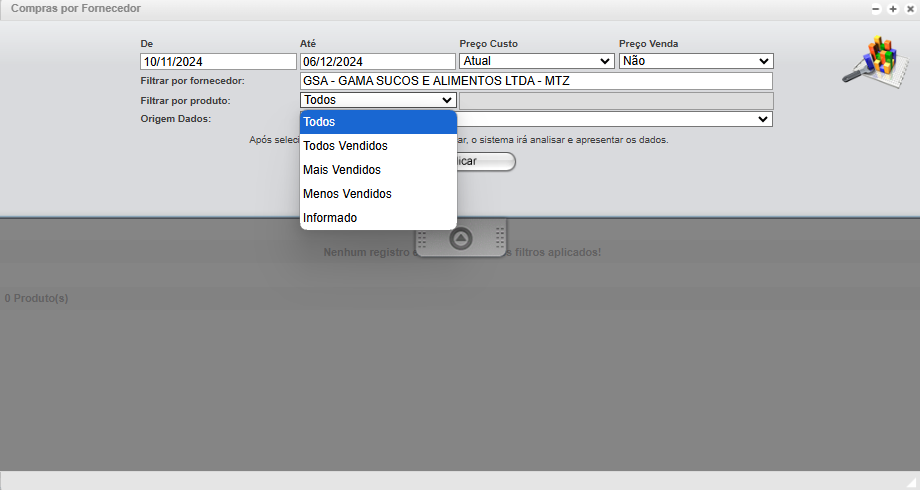Click the partially hidden Aplicar button
This screenshot has width=920, height=490.
click(x=486, y=161)
